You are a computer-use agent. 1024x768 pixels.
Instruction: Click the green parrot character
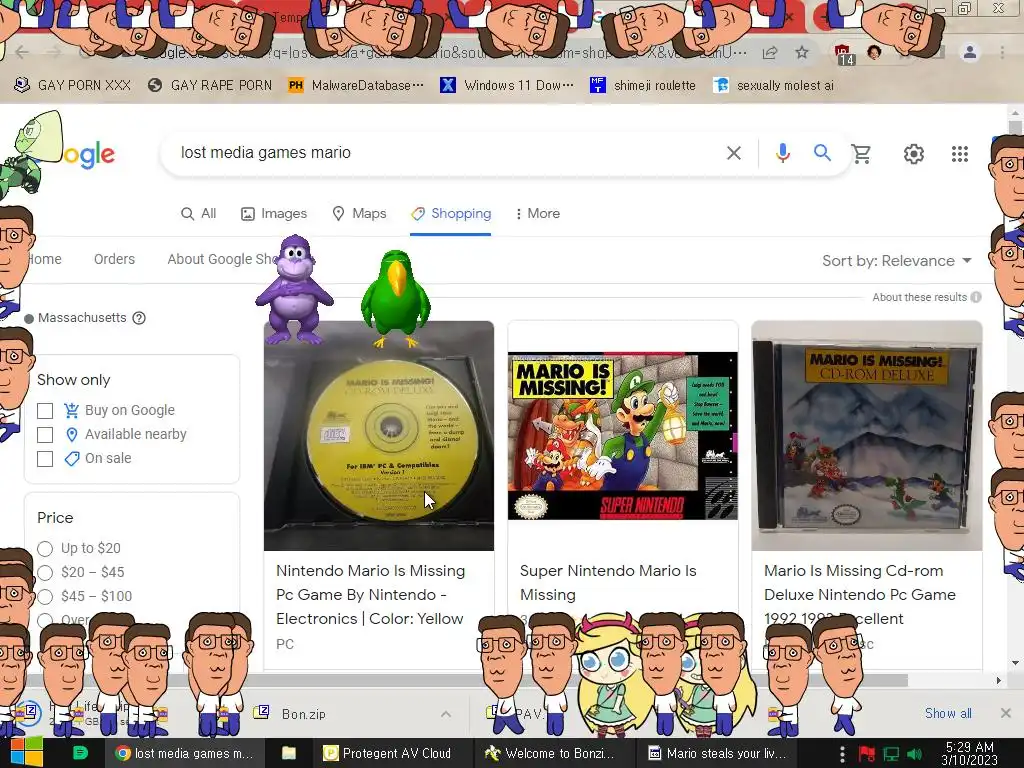(396, 298)
